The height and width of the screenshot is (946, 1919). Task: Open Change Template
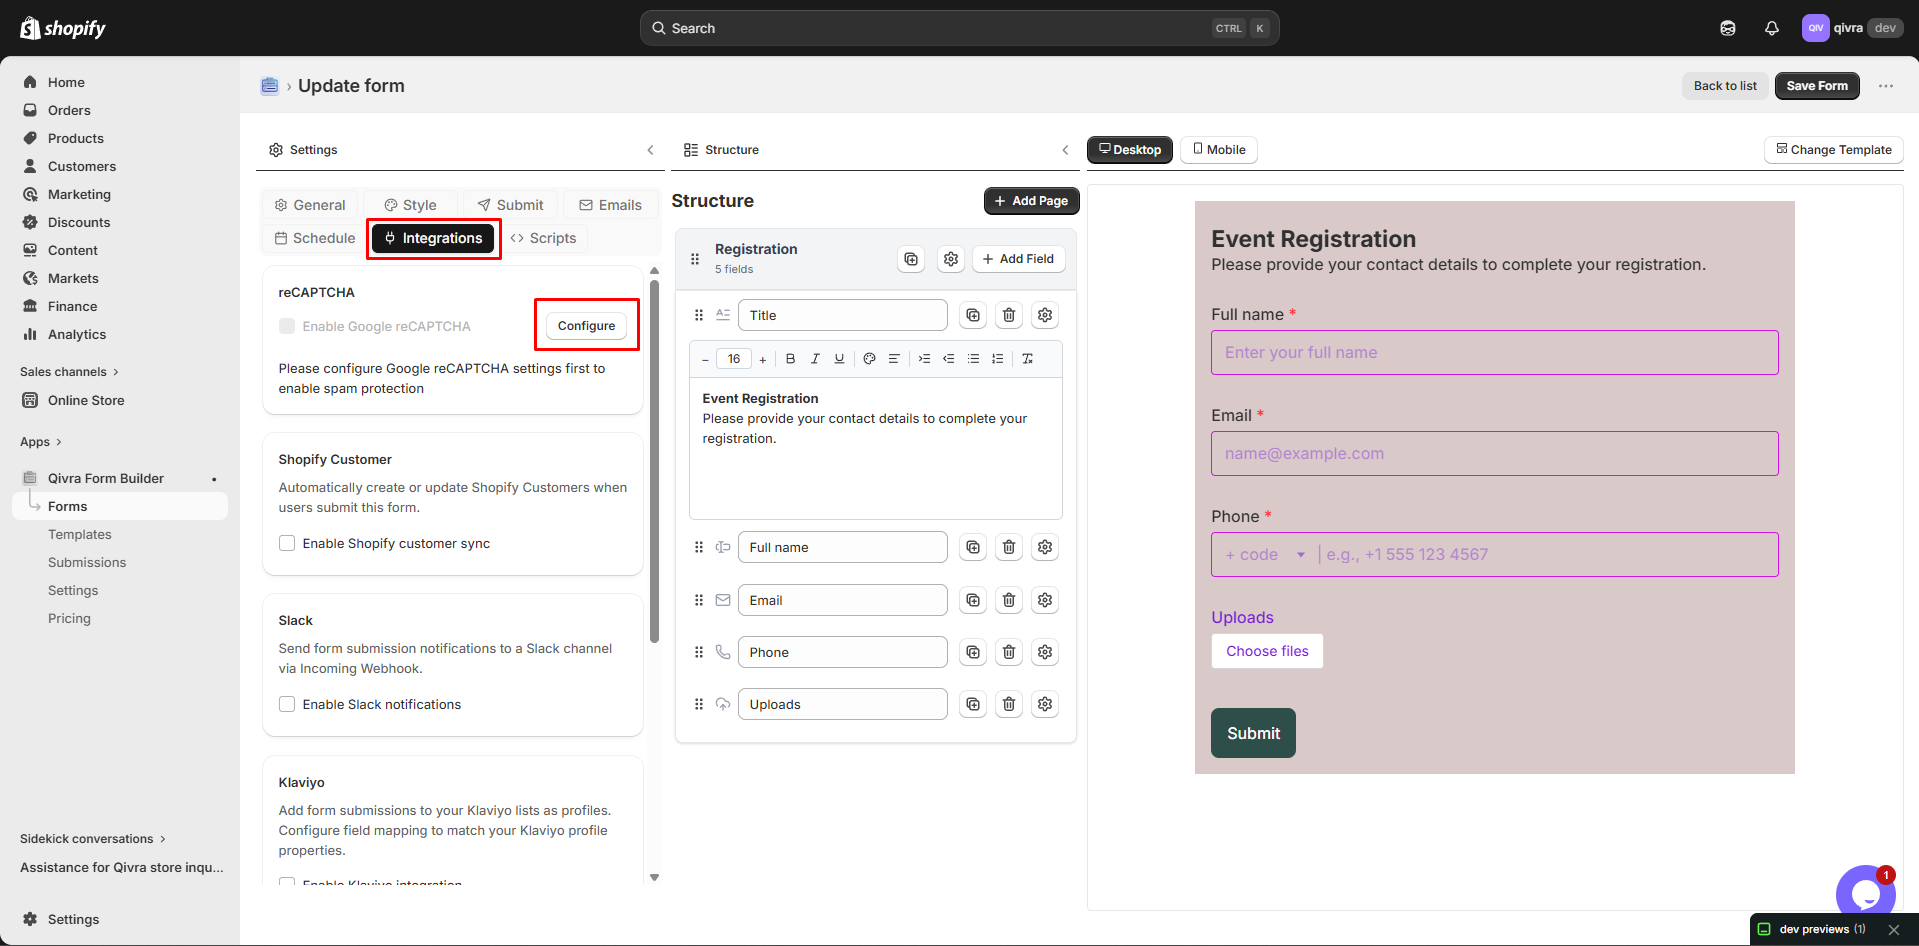pyautogui.click(x=1834, y=150)
